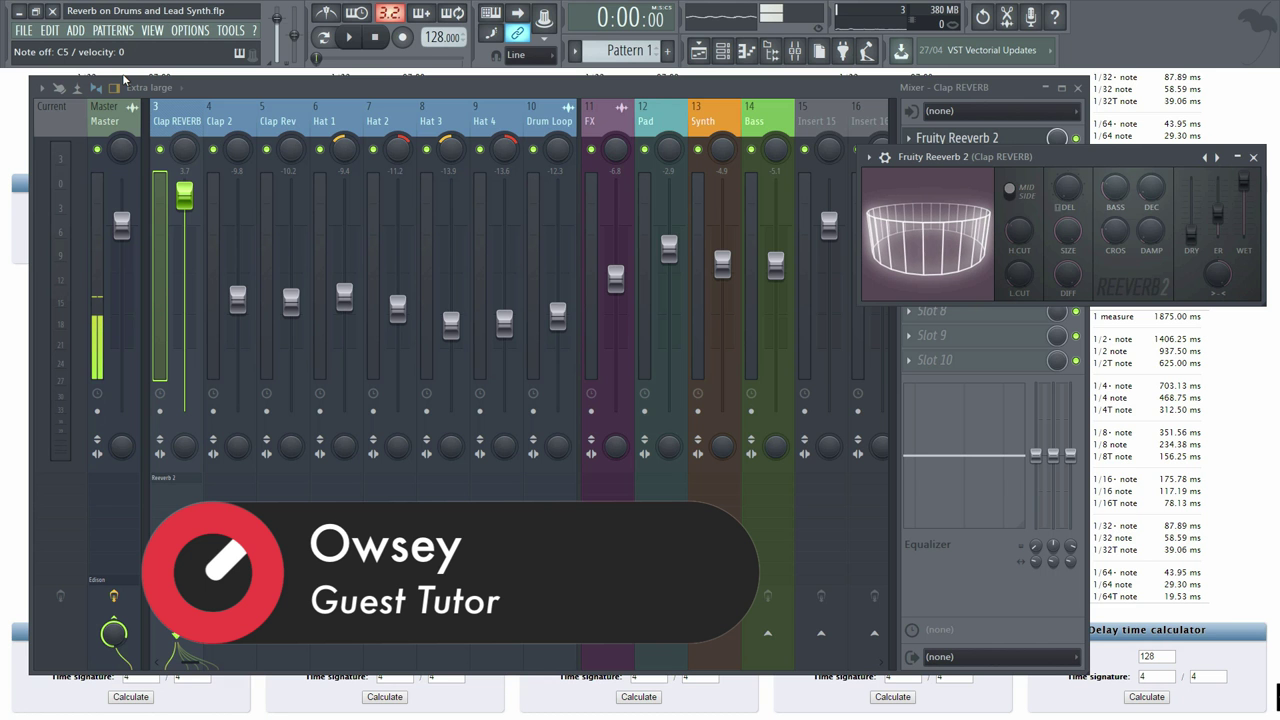Click the Record button in transport
The height and width of the screenshot is (720, 1280).
(402, 38)
